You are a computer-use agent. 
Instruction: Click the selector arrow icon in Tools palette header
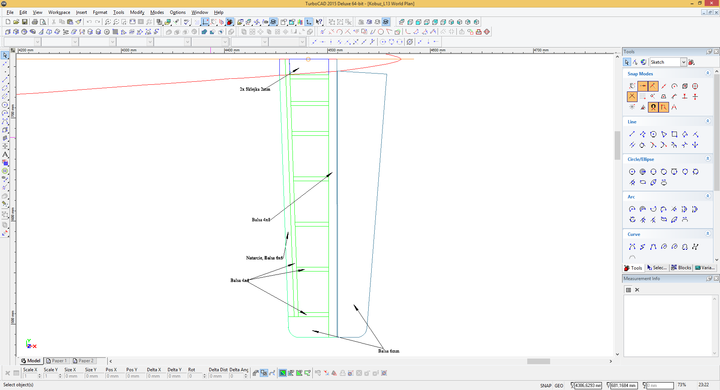click(x=627, y=62)
